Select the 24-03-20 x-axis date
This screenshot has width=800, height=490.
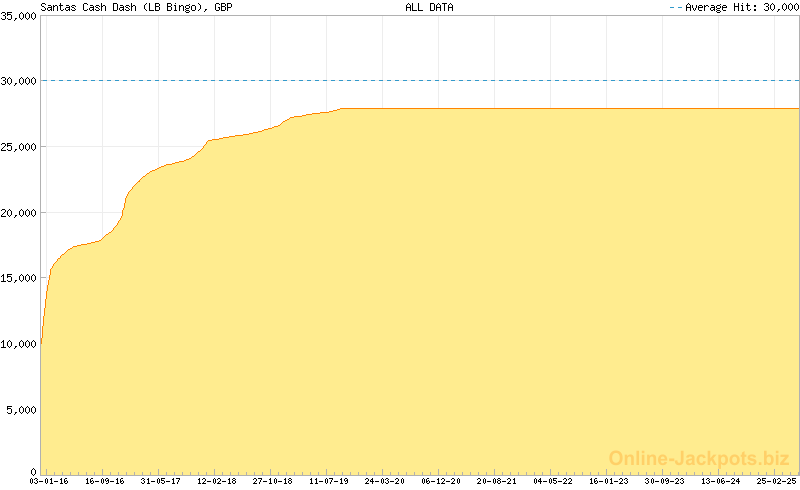click(x=384, y=481)
